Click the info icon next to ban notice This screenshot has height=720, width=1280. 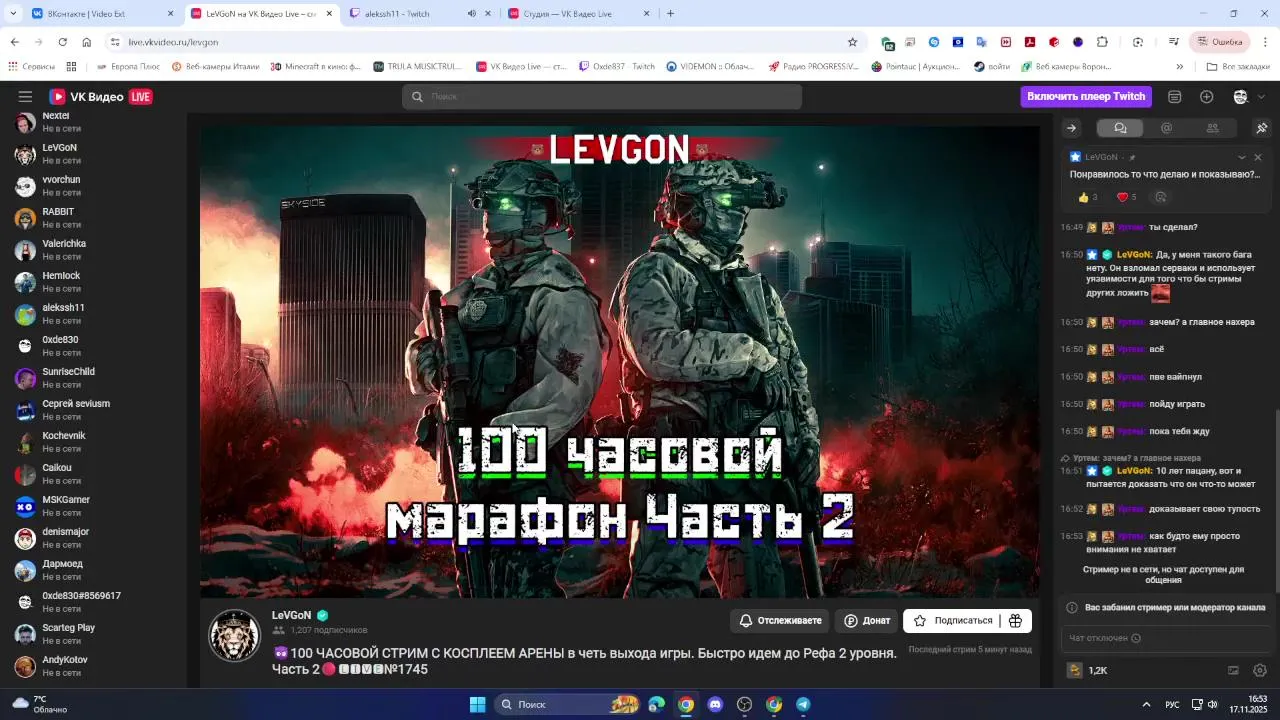(x=1072, y=608)
